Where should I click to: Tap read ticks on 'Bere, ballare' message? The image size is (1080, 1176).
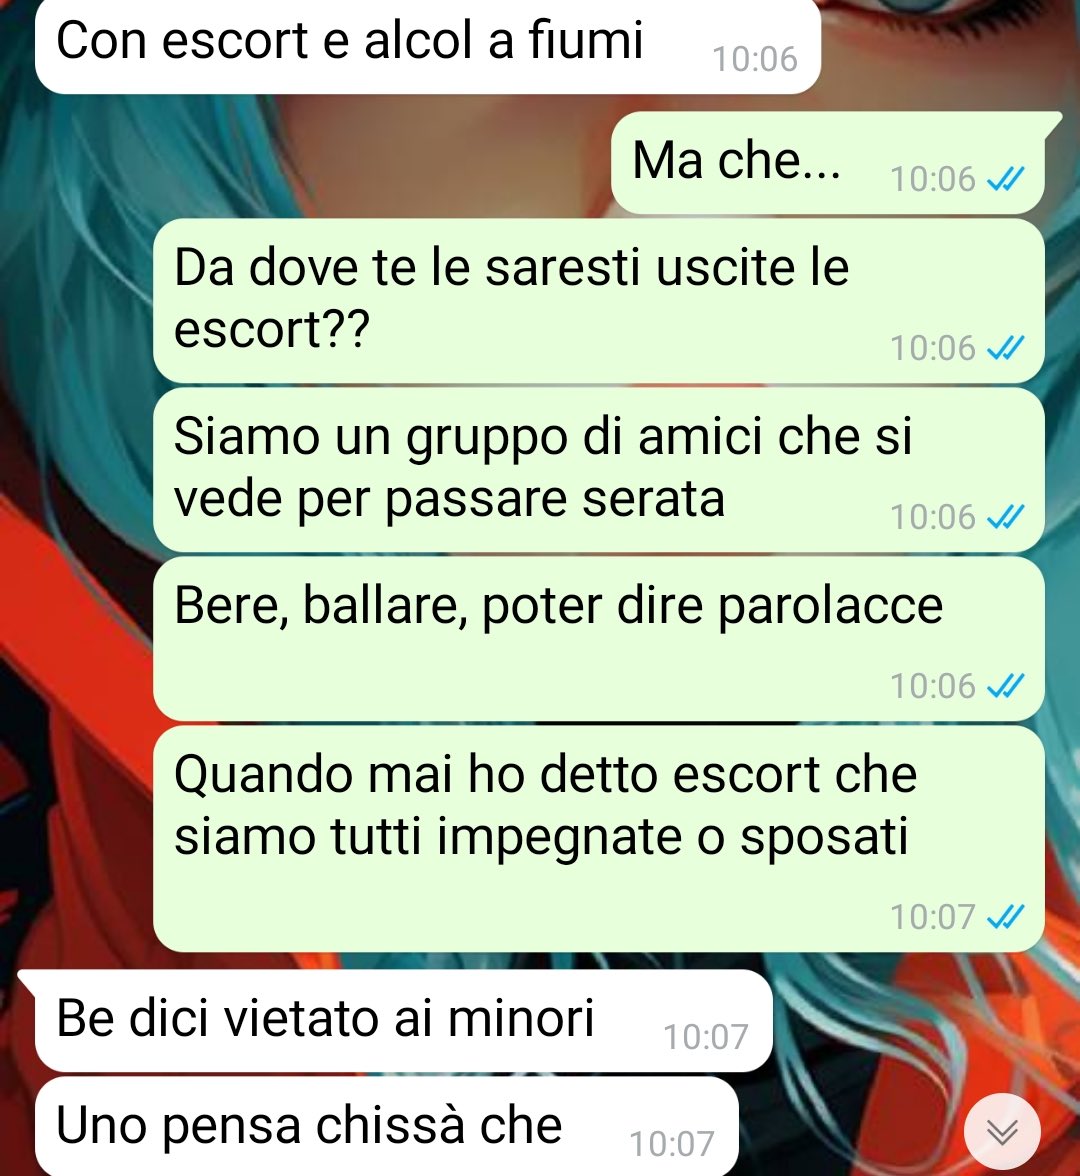1005,686
